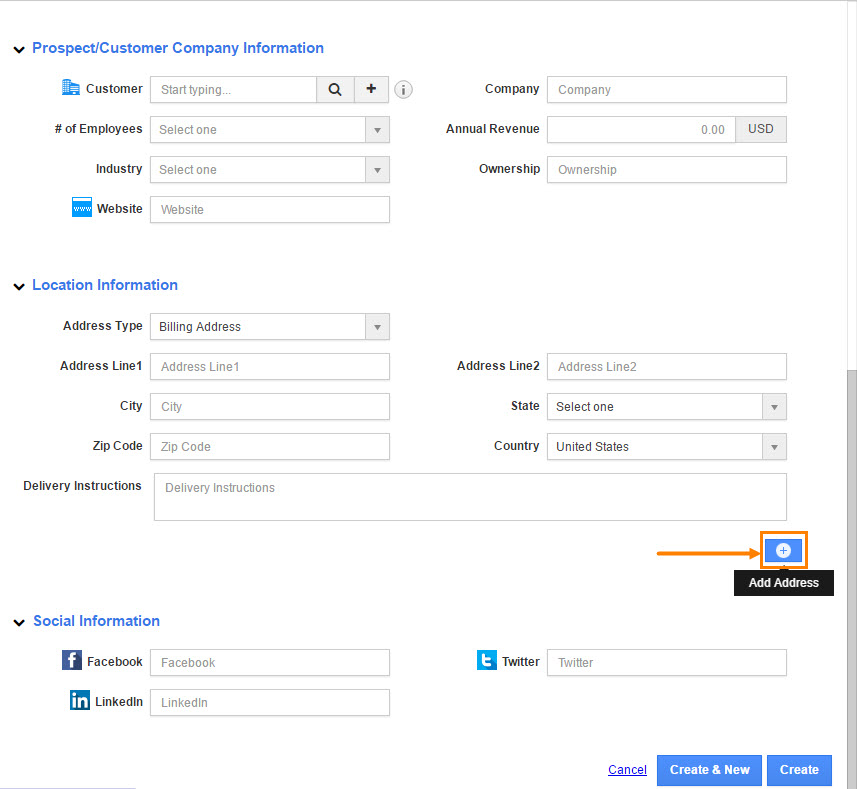The width and height of the screenshot is (857, 789).
Task: Click the info icon beside Customer field
Action: point(403,90)
